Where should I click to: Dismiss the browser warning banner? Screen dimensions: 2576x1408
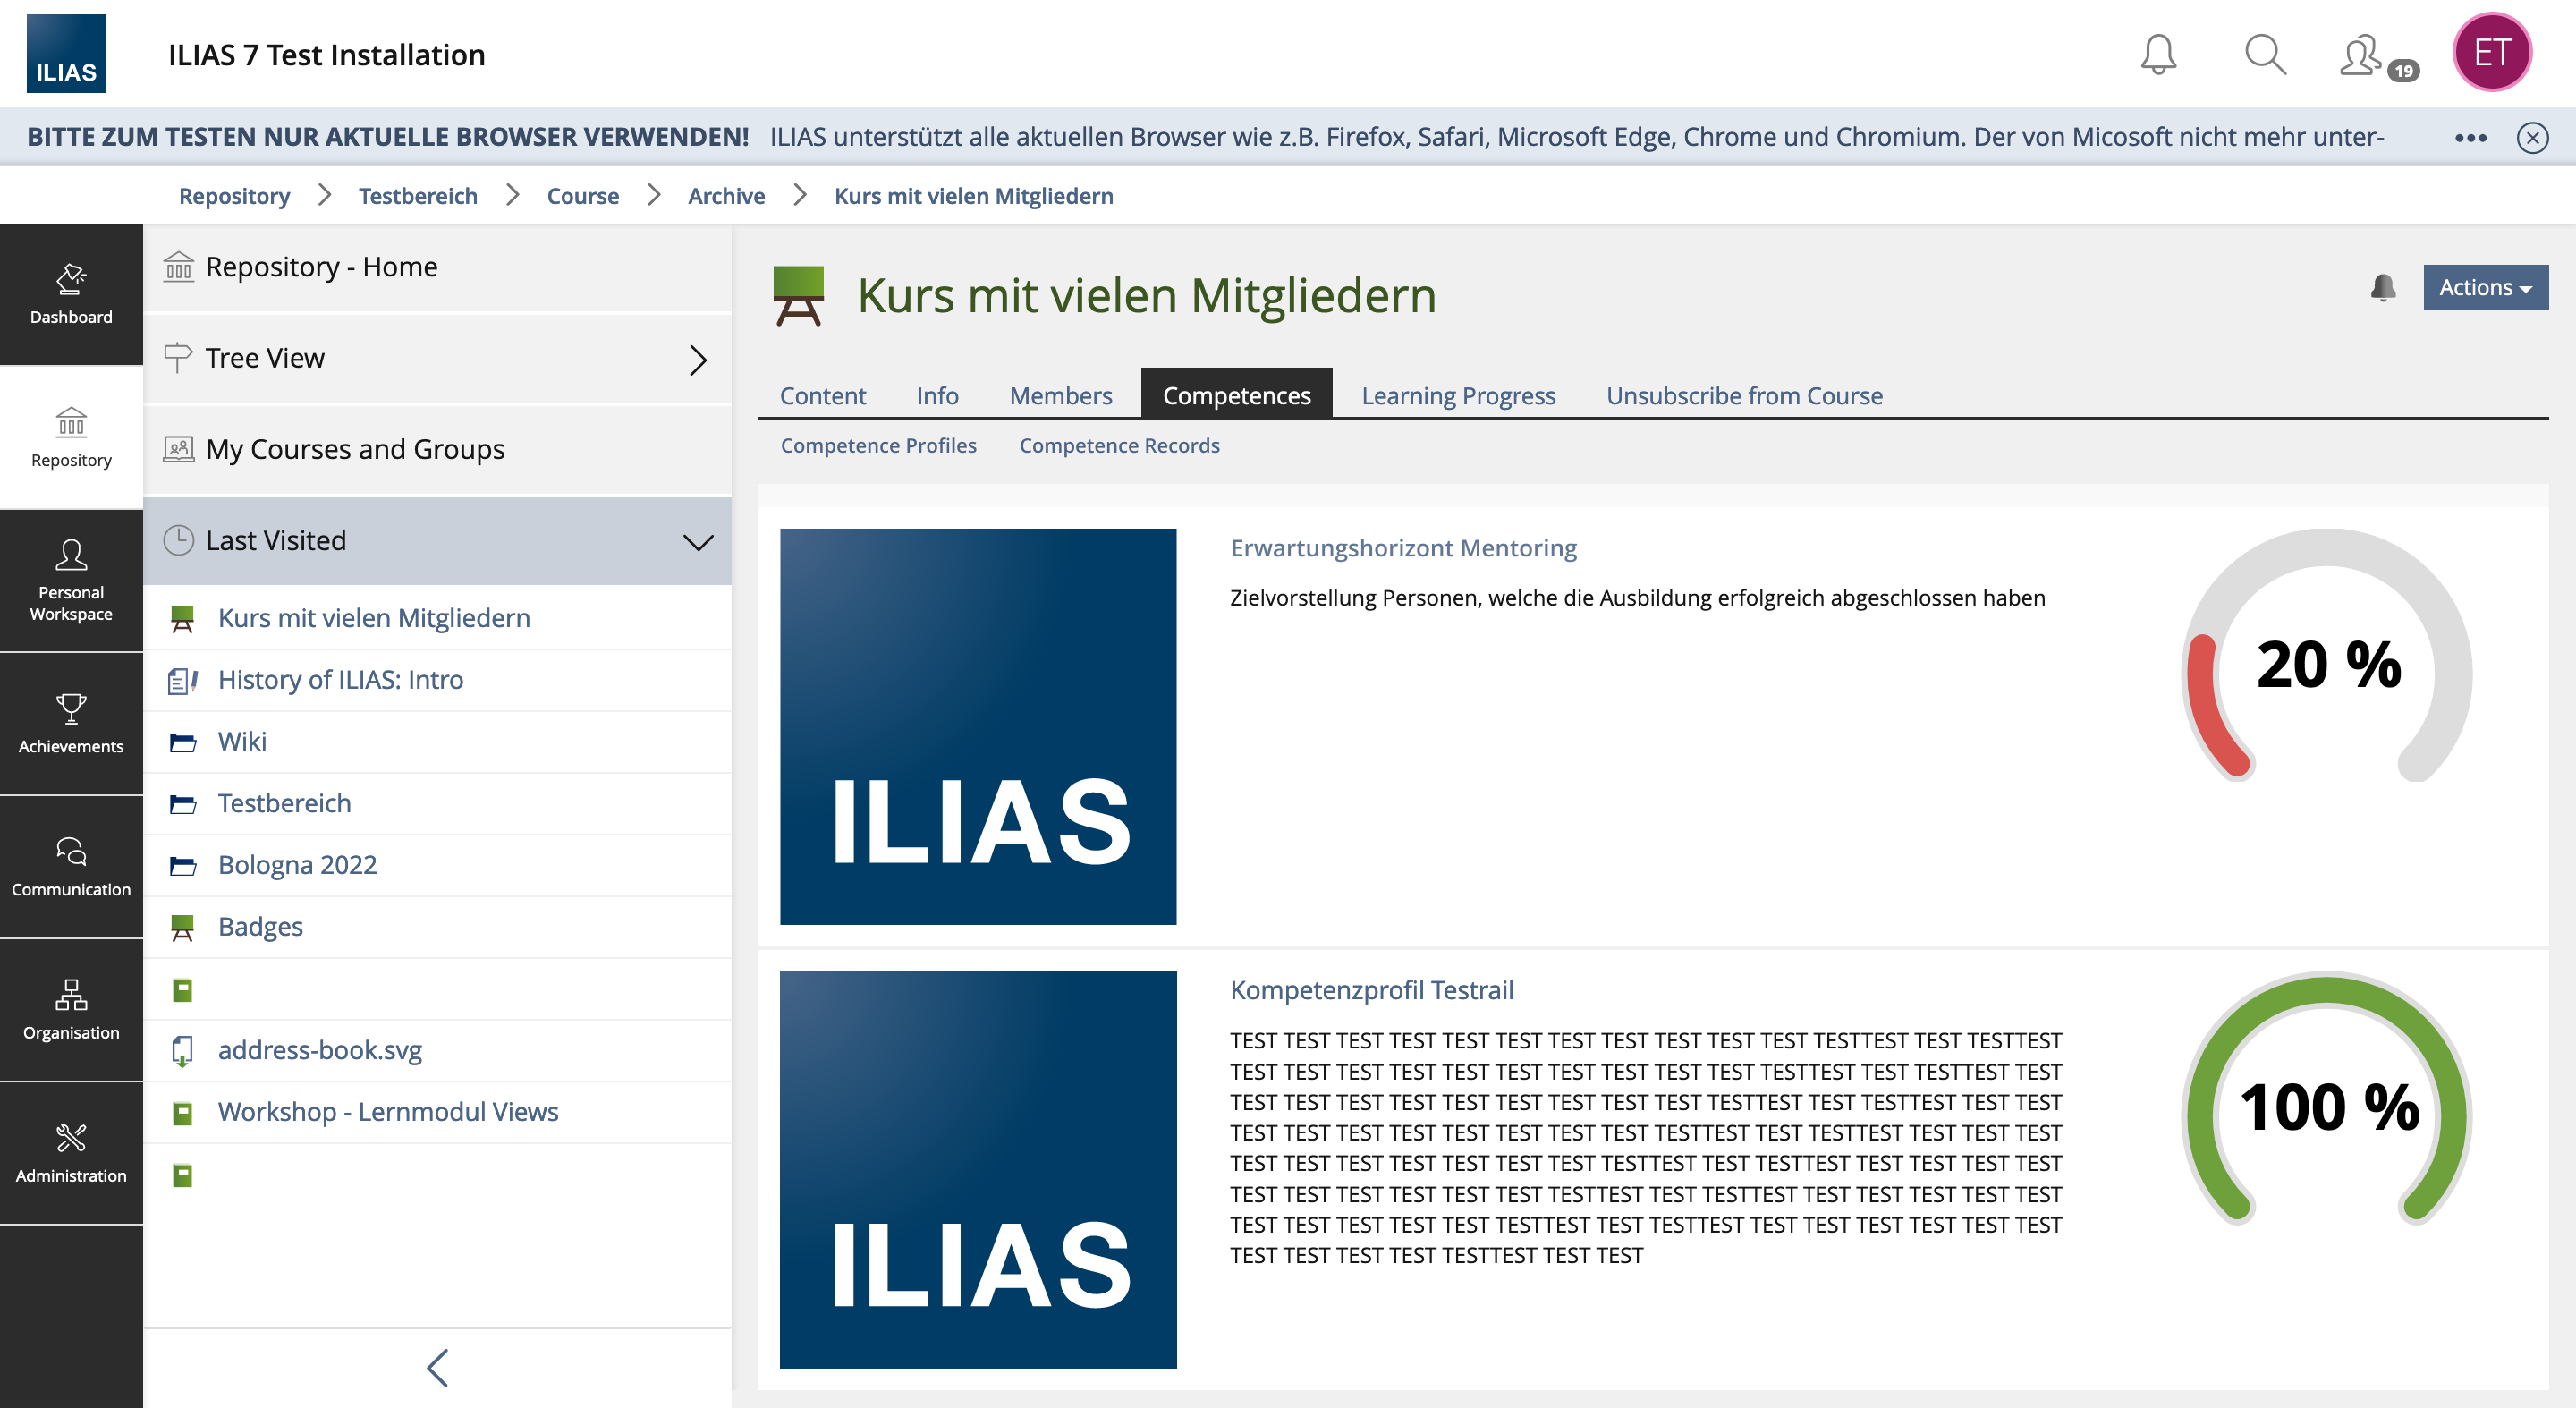[x=2531, y=137]
